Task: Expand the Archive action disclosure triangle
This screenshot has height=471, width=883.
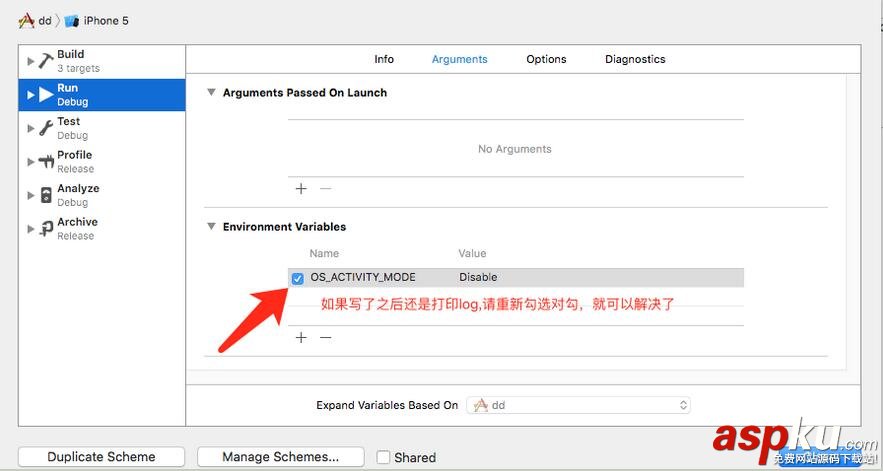Action: pos(31,229)
